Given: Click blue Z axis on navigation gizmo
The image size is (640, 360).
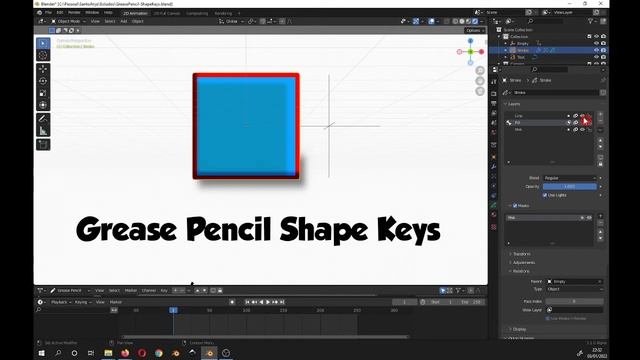Looking at the screenshot, I should (x=470, y=41).
